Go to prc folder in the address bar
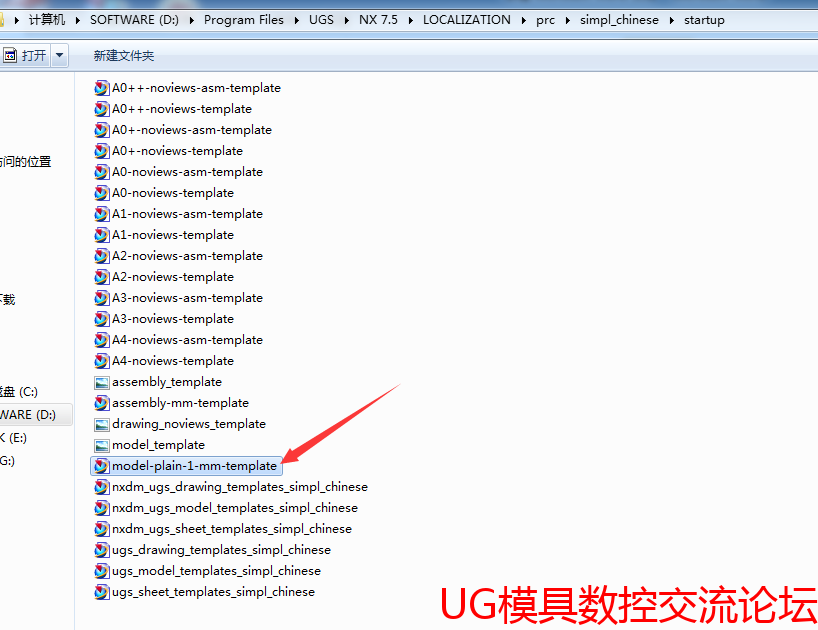Screen dimensions: 818x630 coord(545,20)
